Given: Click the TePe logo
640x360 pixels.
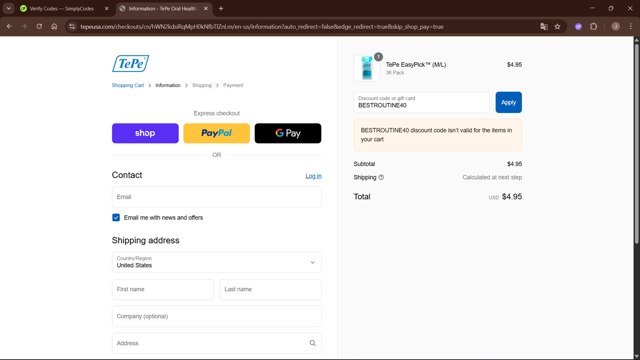Looking at the screenshot, I should [131, 63].
